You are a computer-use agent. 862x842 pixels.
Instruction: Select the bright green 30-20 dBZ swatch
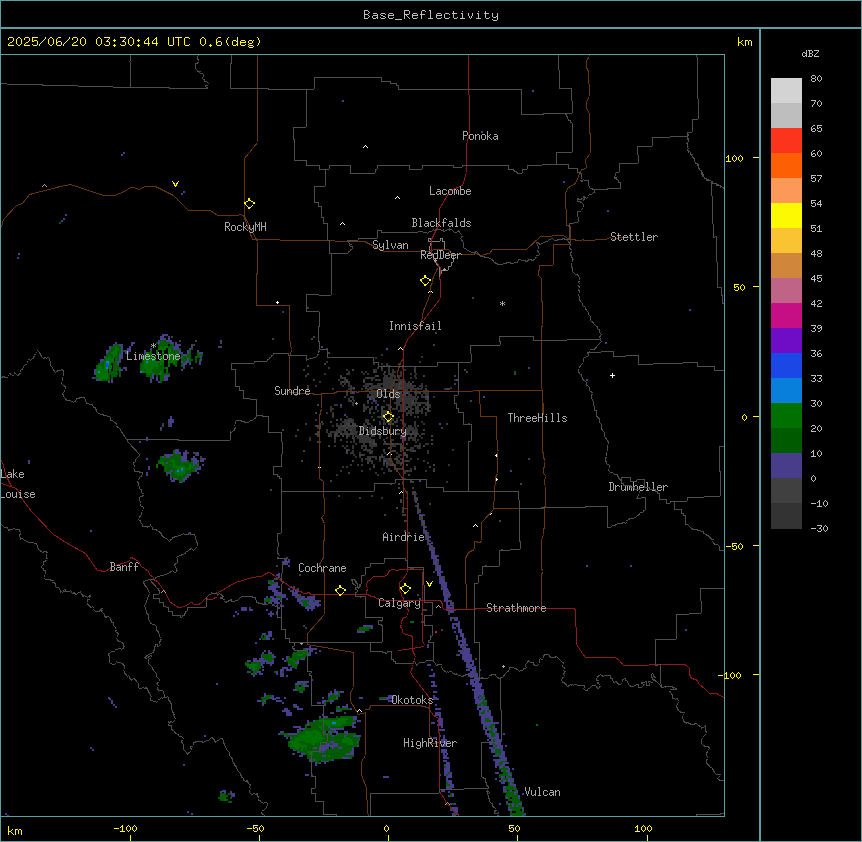(786, 416)
